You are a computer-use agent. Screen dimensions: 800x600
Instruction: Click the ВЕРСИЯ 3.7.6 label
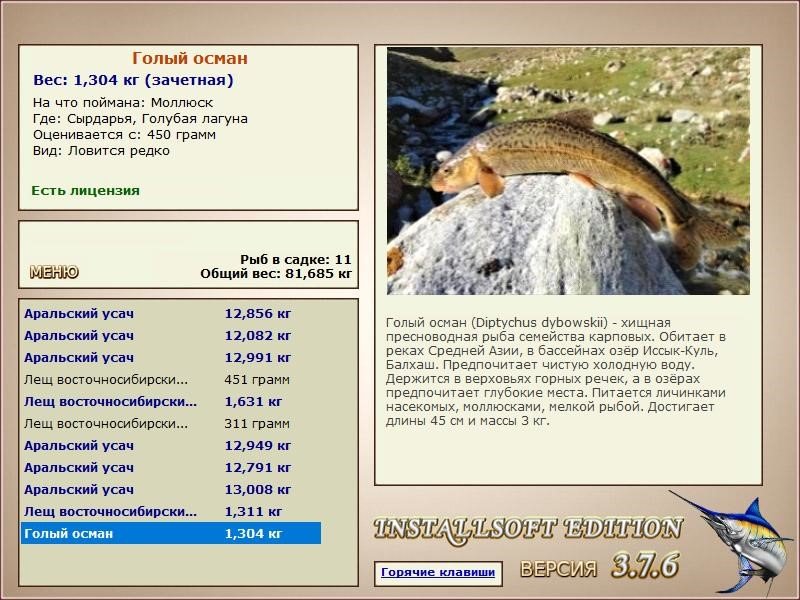(x=599, y=566)
